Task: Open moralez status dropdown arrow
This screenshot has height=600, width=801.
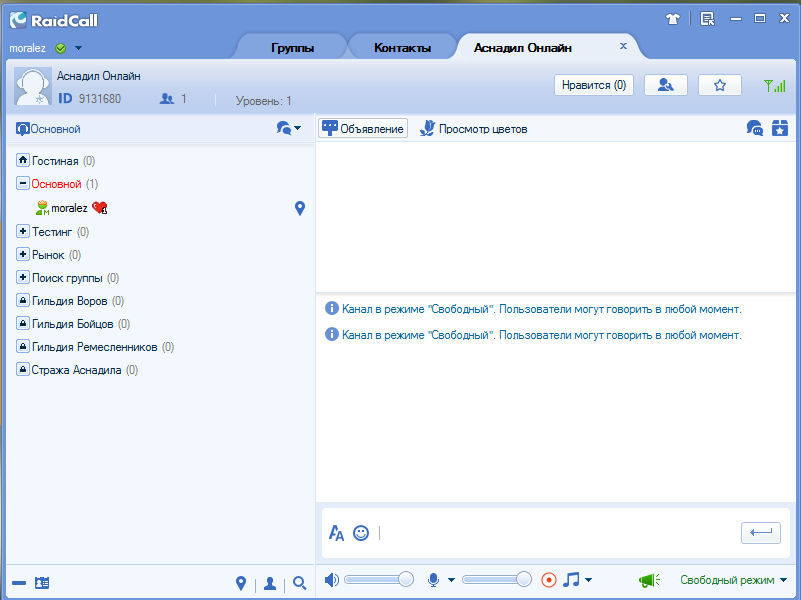Action: 78,48
